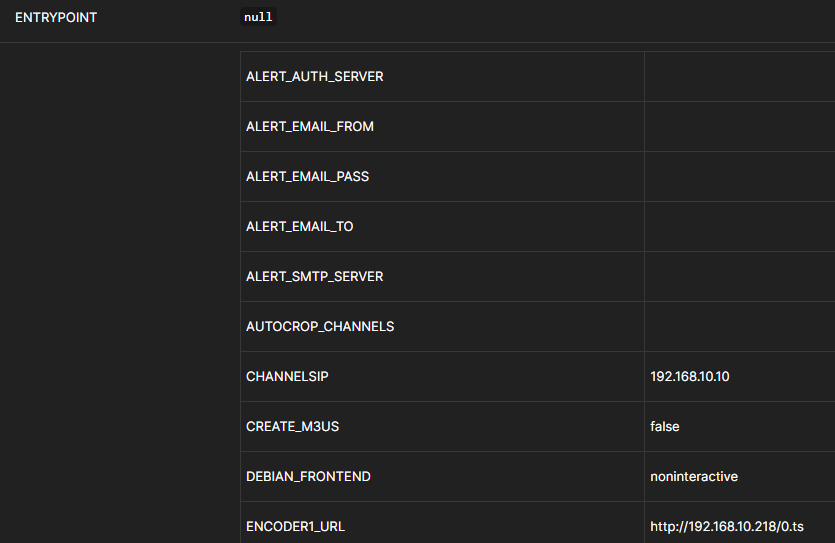Click the ALERT_SMTP_SERVER variable name
835x543 pixels.
[x=314, y=277]
